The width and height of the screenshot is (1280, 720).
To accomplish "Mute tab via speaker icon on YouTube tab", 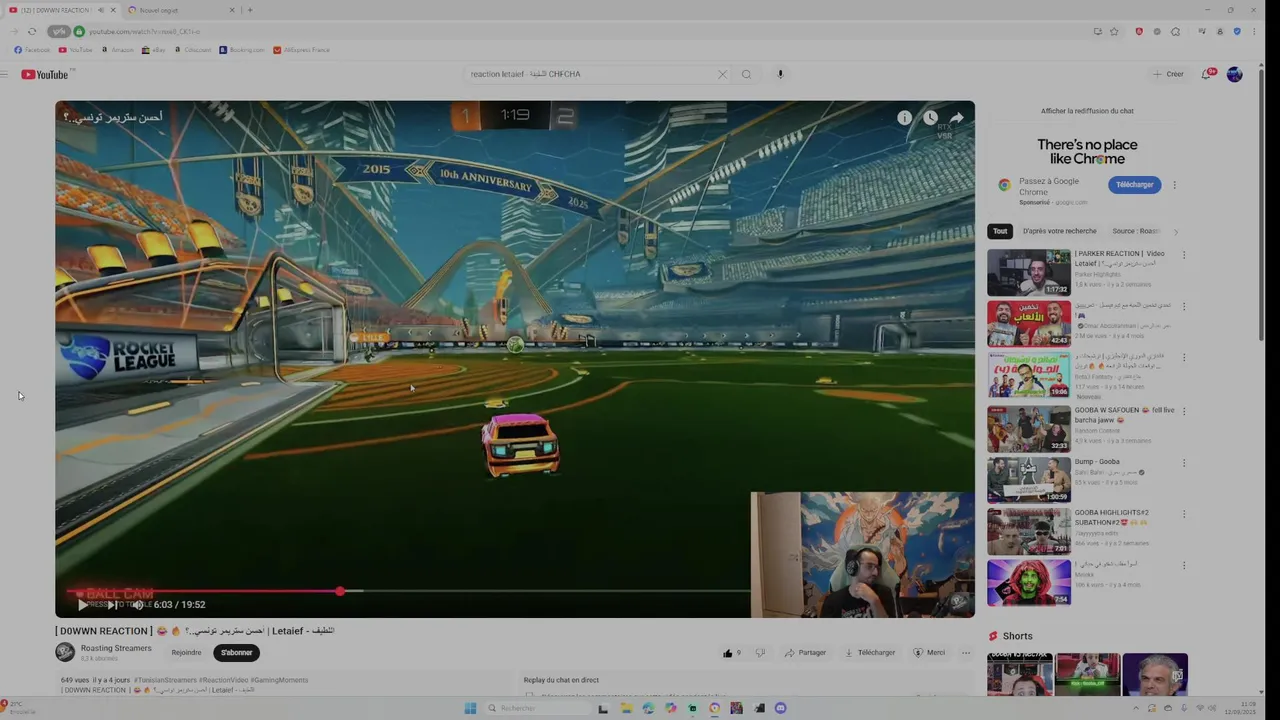I will click(x=100, y=10).
